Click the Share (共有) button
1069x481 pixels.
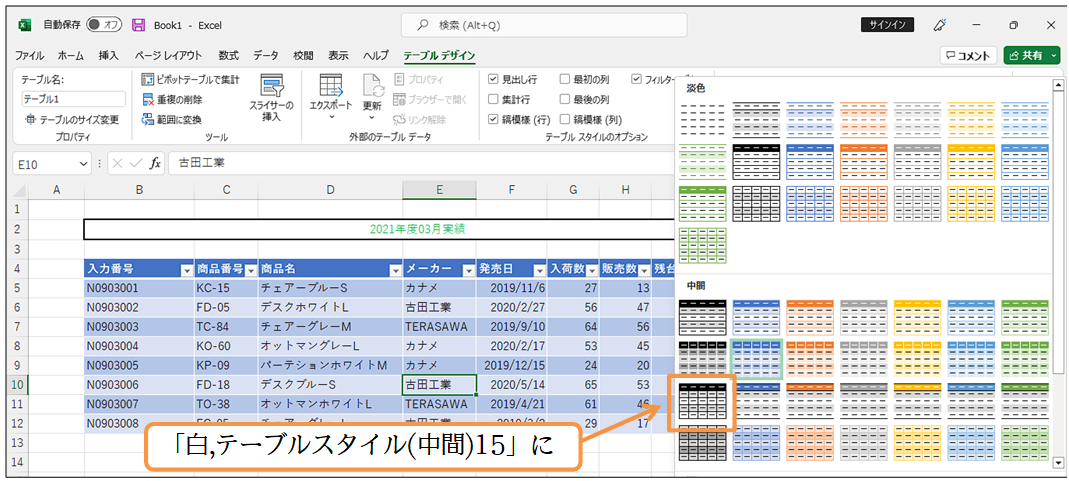pos(1031,56)
